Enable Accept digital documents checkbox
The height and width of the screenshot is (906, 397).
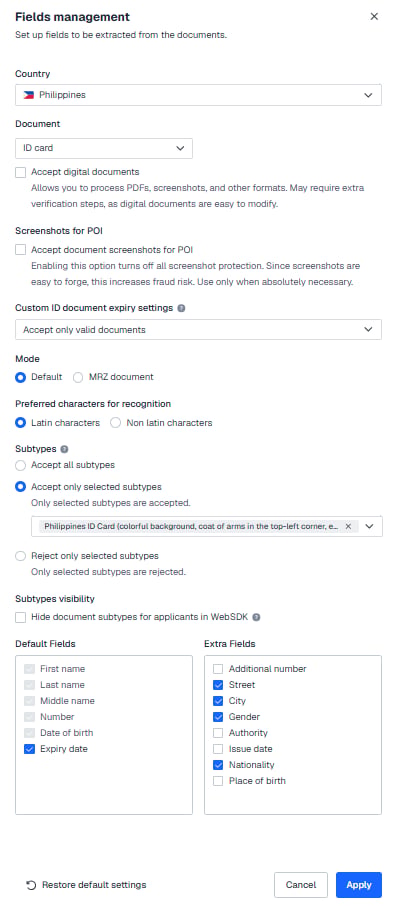21,172
